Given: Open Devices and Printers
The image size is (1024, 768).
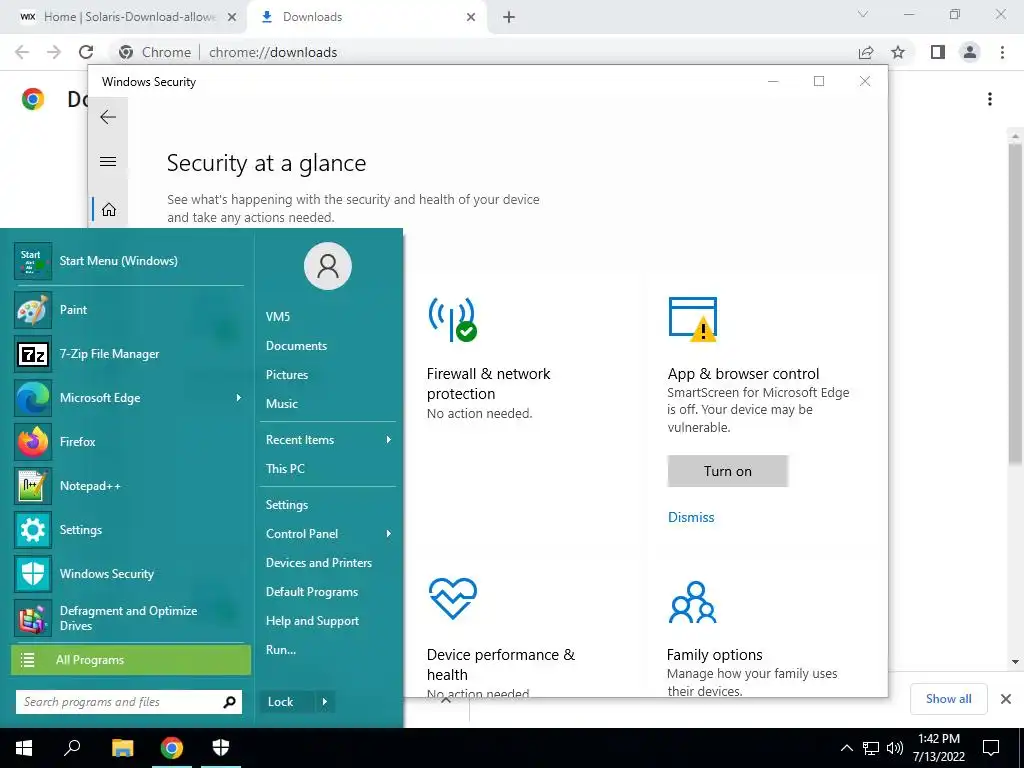Looking at the screenshot, I should coord(319,563).
